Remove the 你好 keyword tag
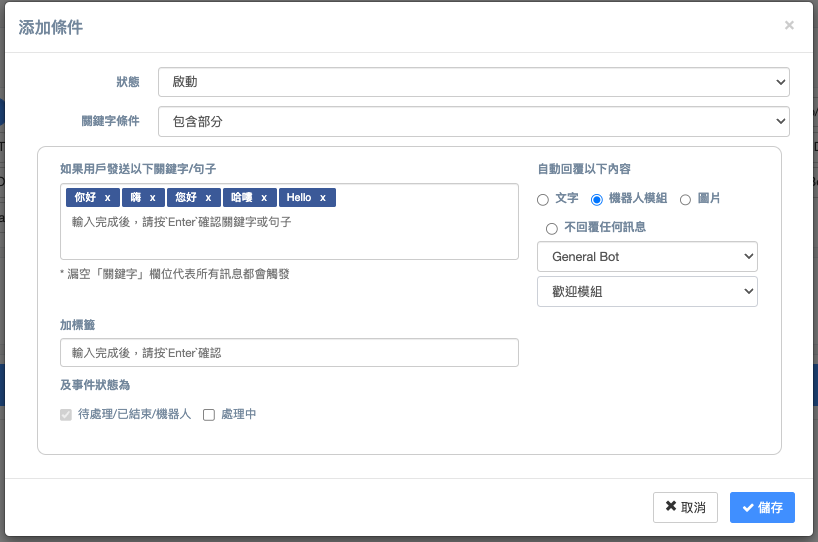Screen dimensions: 818x542 tap(107, 198)
